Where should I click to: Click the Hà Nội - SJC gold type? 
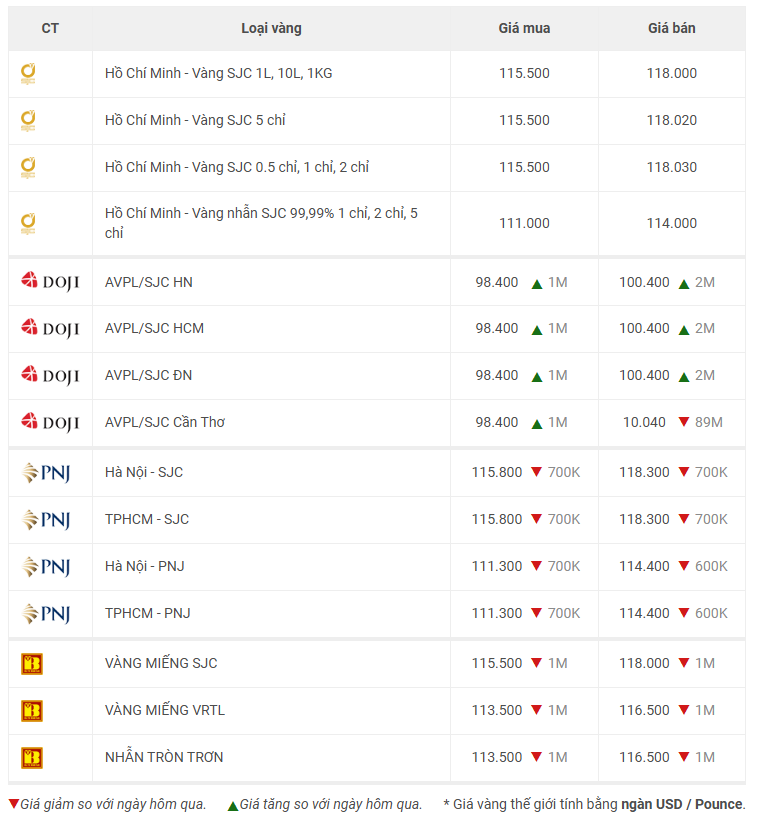[x=144, y=472]
